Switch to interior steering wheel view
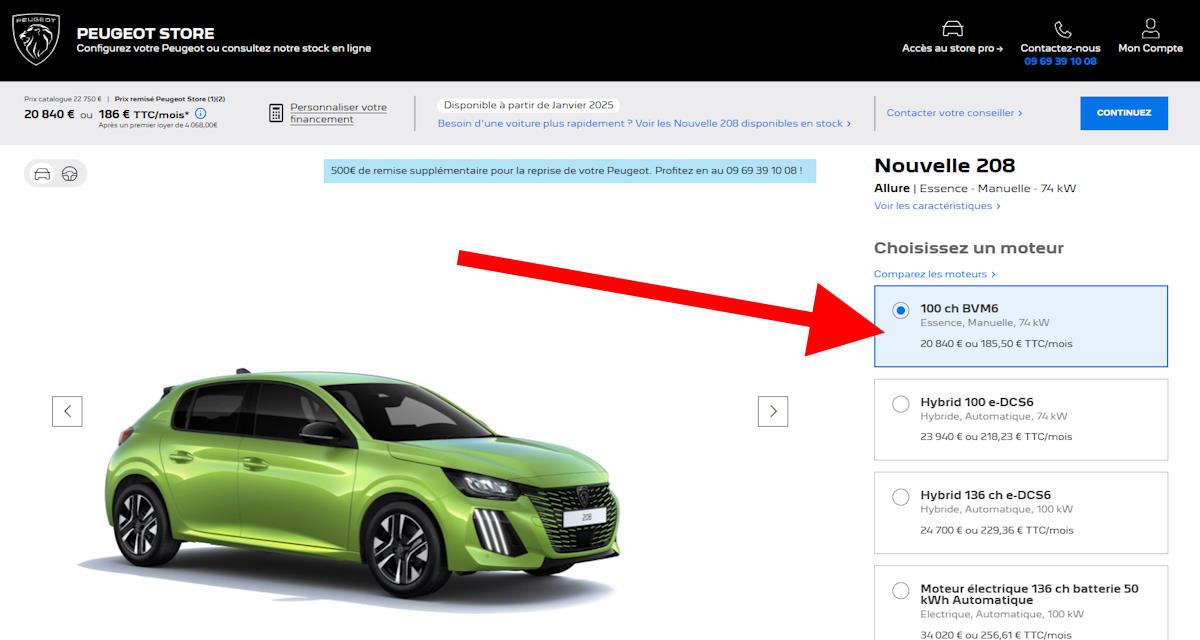Screen dimensions: 1200x640 (70, 174)
